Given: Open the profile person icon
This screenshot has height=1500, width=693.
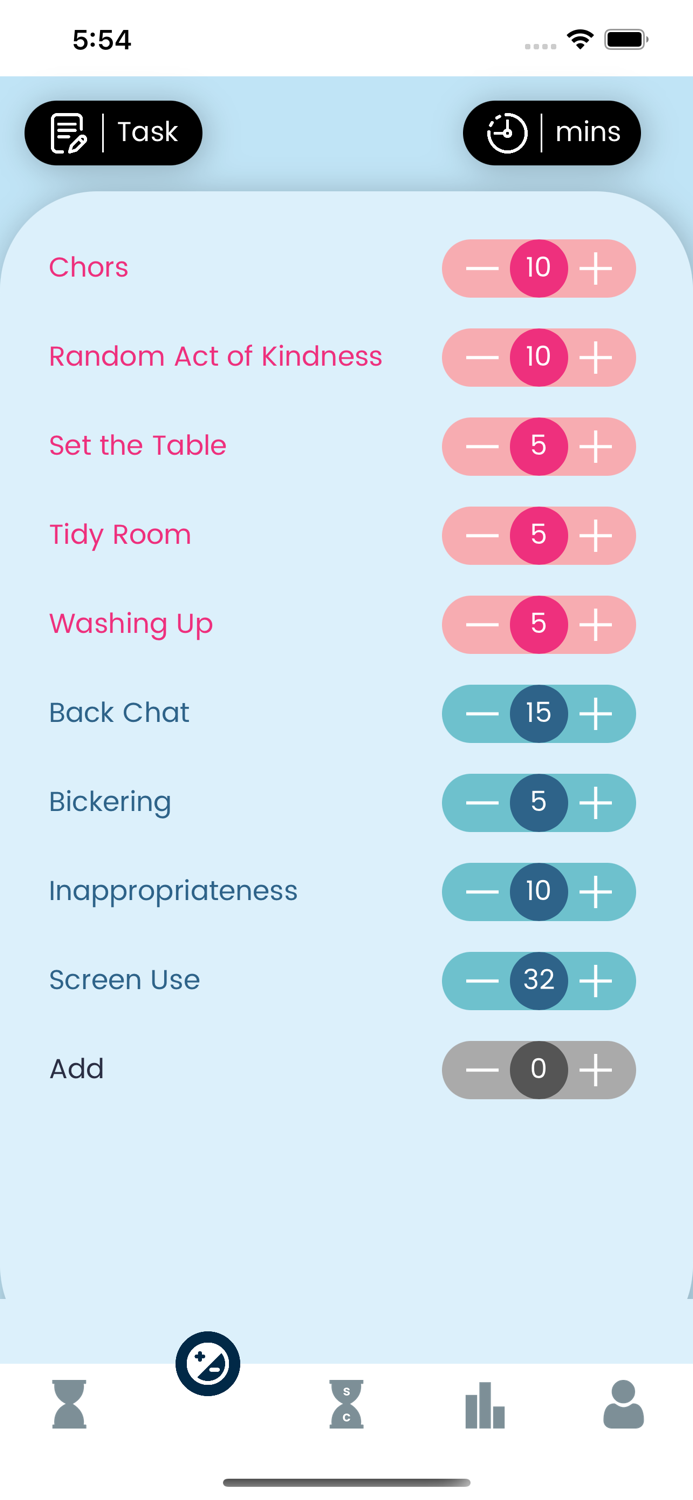Looking at the screenshot, I should [623, 1404].
